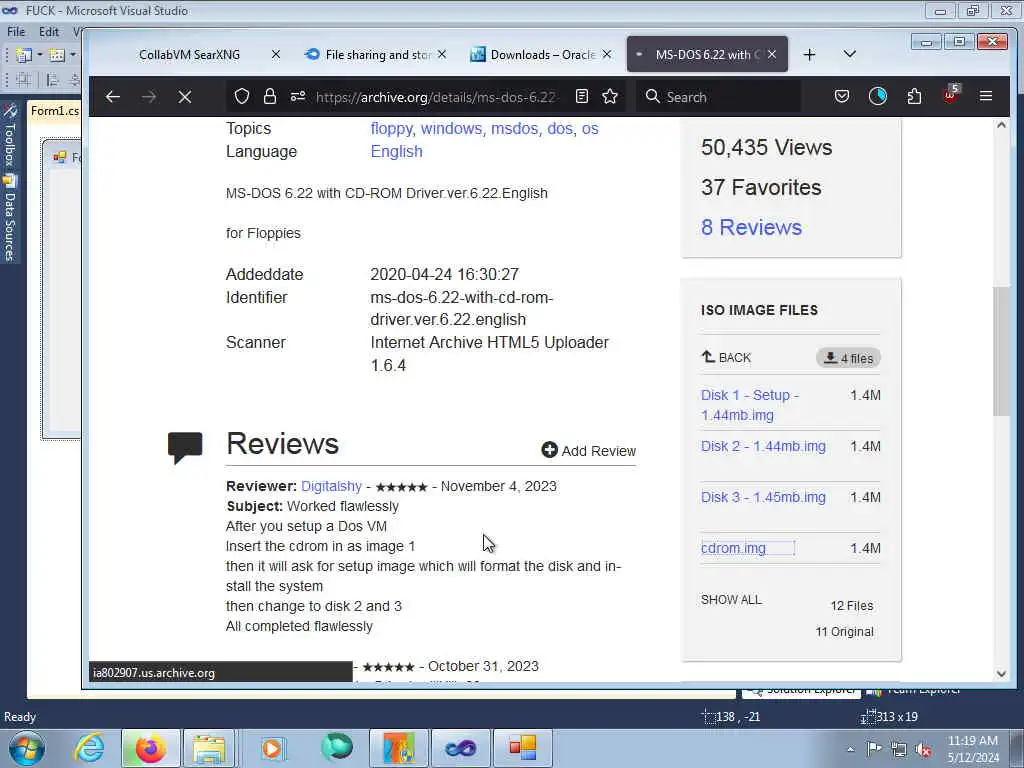The width and height of the screenshot is (1024, 768).
Task: Open the 8 Reviews link
Action: pos(751,227)
